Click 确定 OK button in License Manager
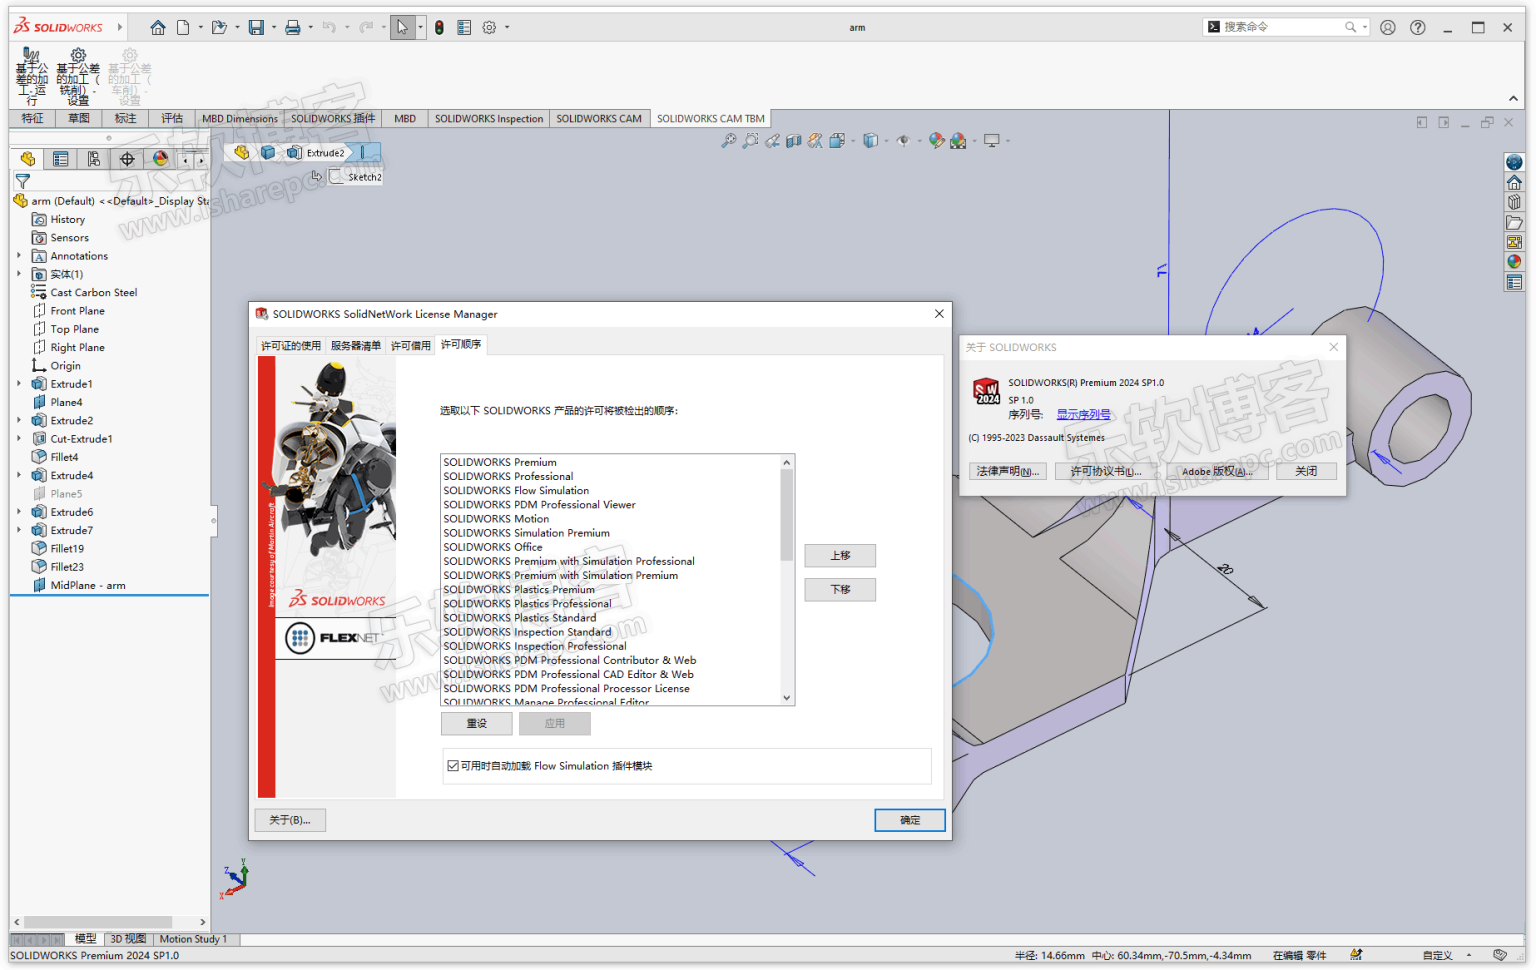The image size is (1536, 970). pyautogui.click(x=910, y=820)
